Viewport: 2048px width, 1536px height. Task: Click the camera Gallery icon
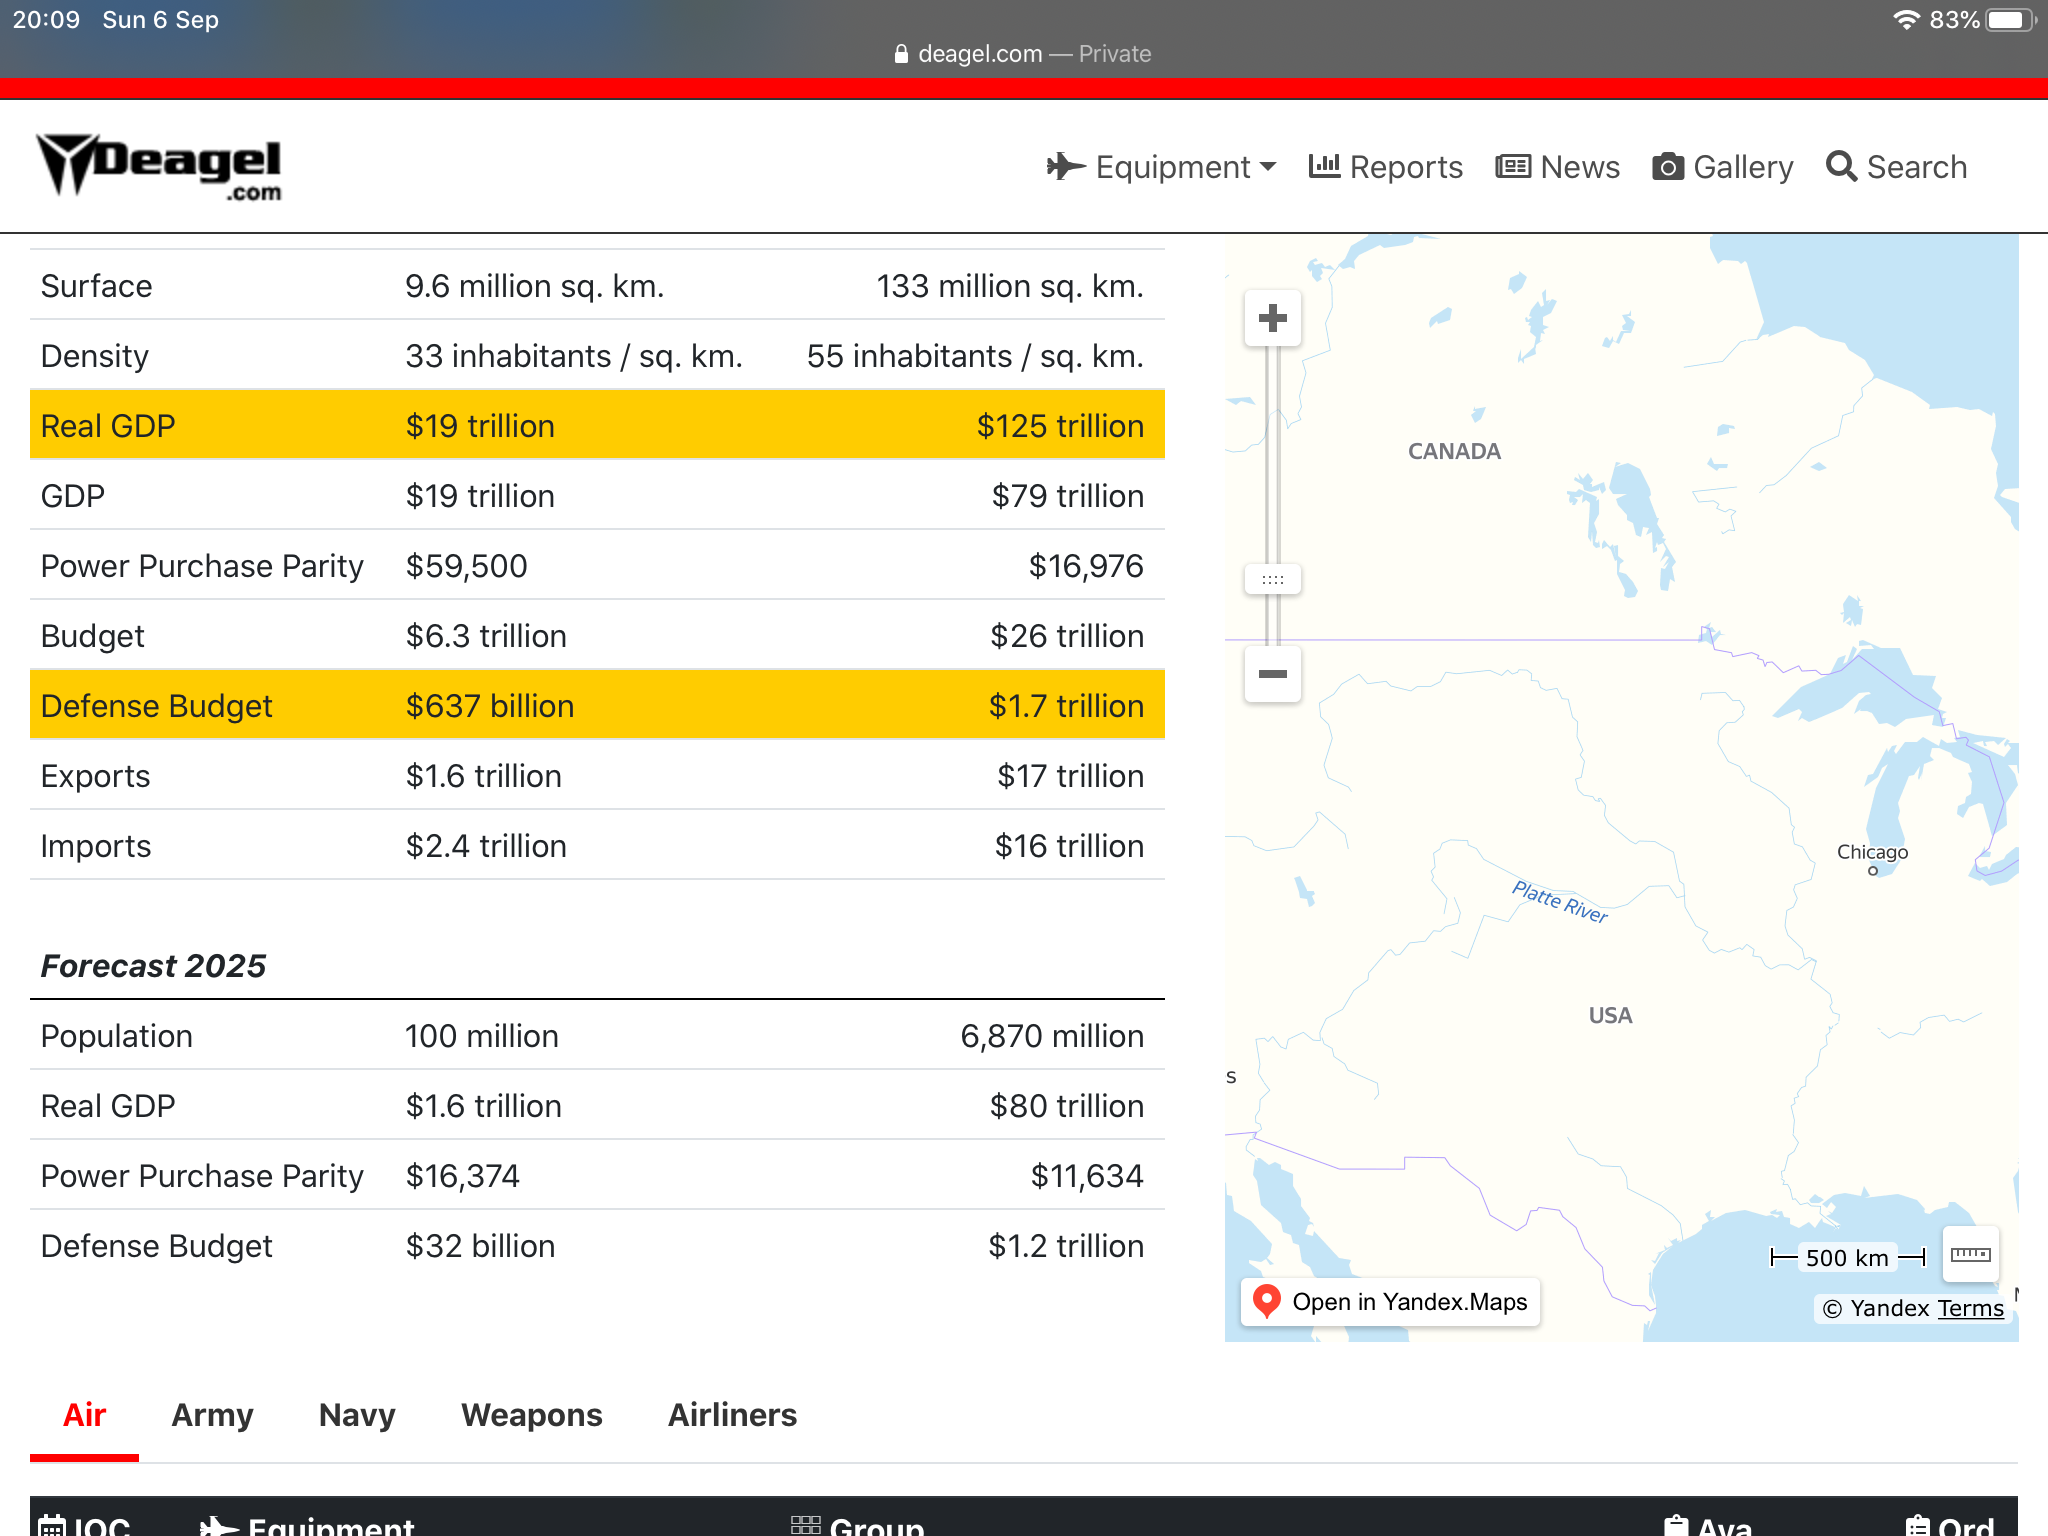coord(1667,166)
